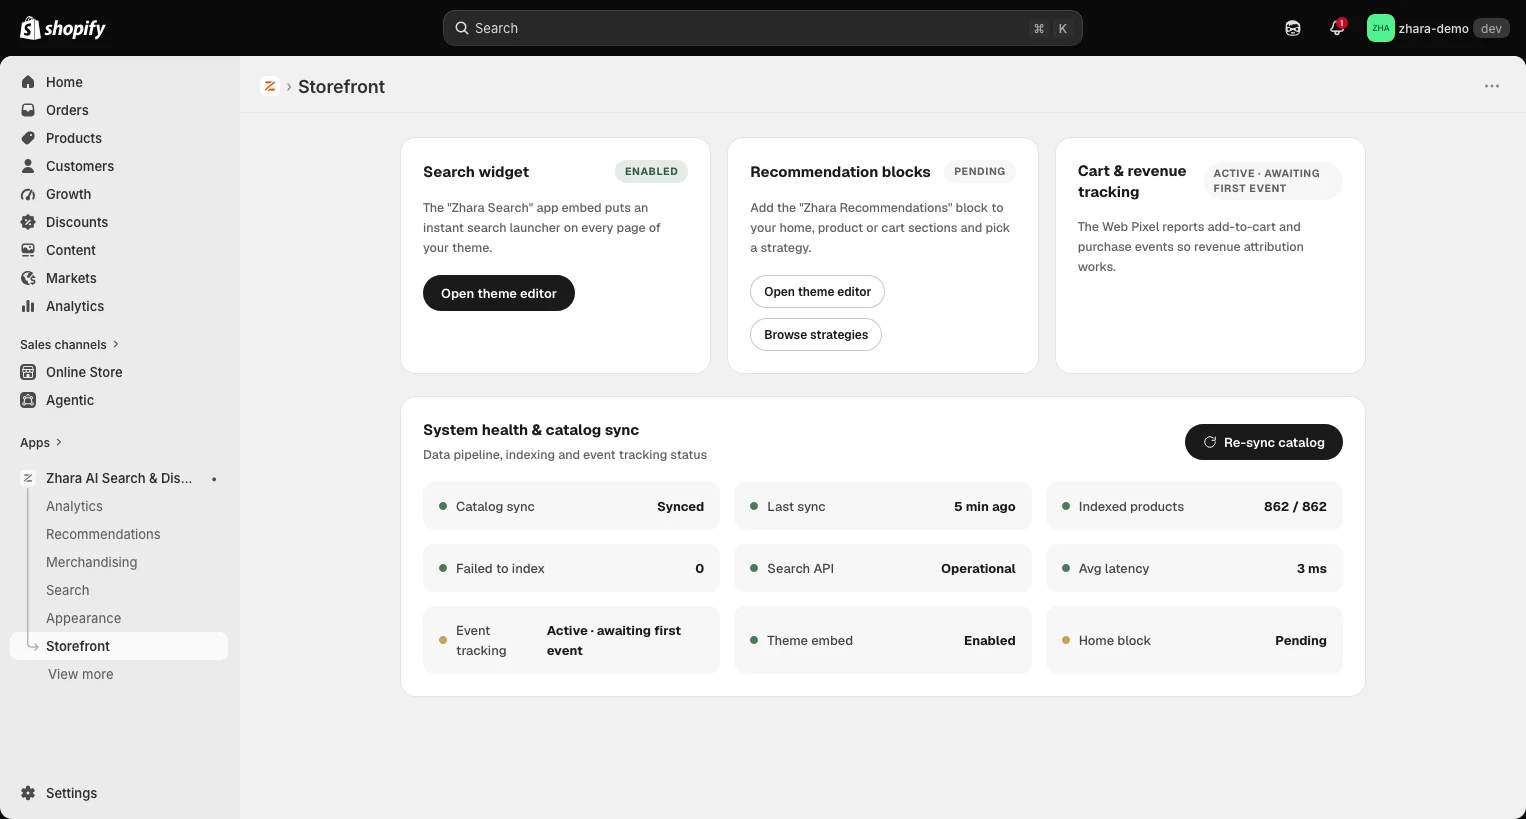Click the Orders inbox icon
This screenshot has width=1526, height=819.
tap(28, 110)
